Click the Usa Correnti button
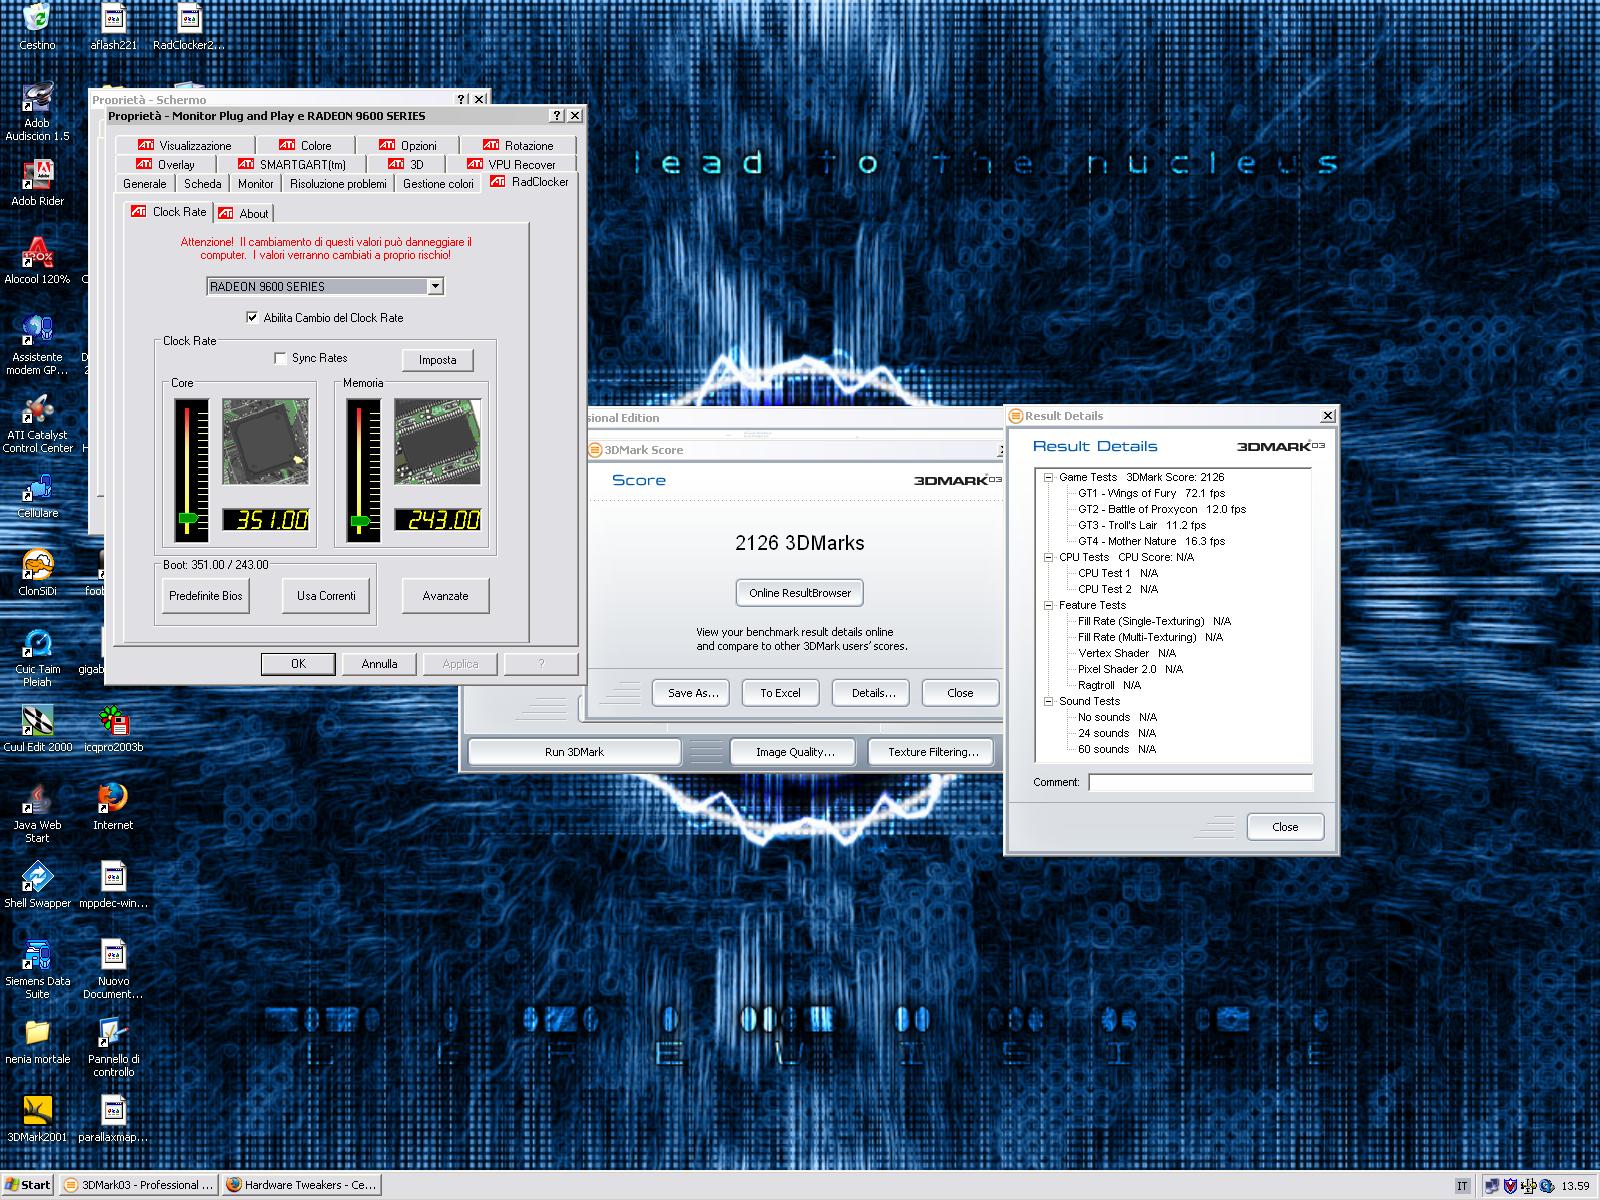The height and width of the screenshot is (1200, 1600). [326, 596]
